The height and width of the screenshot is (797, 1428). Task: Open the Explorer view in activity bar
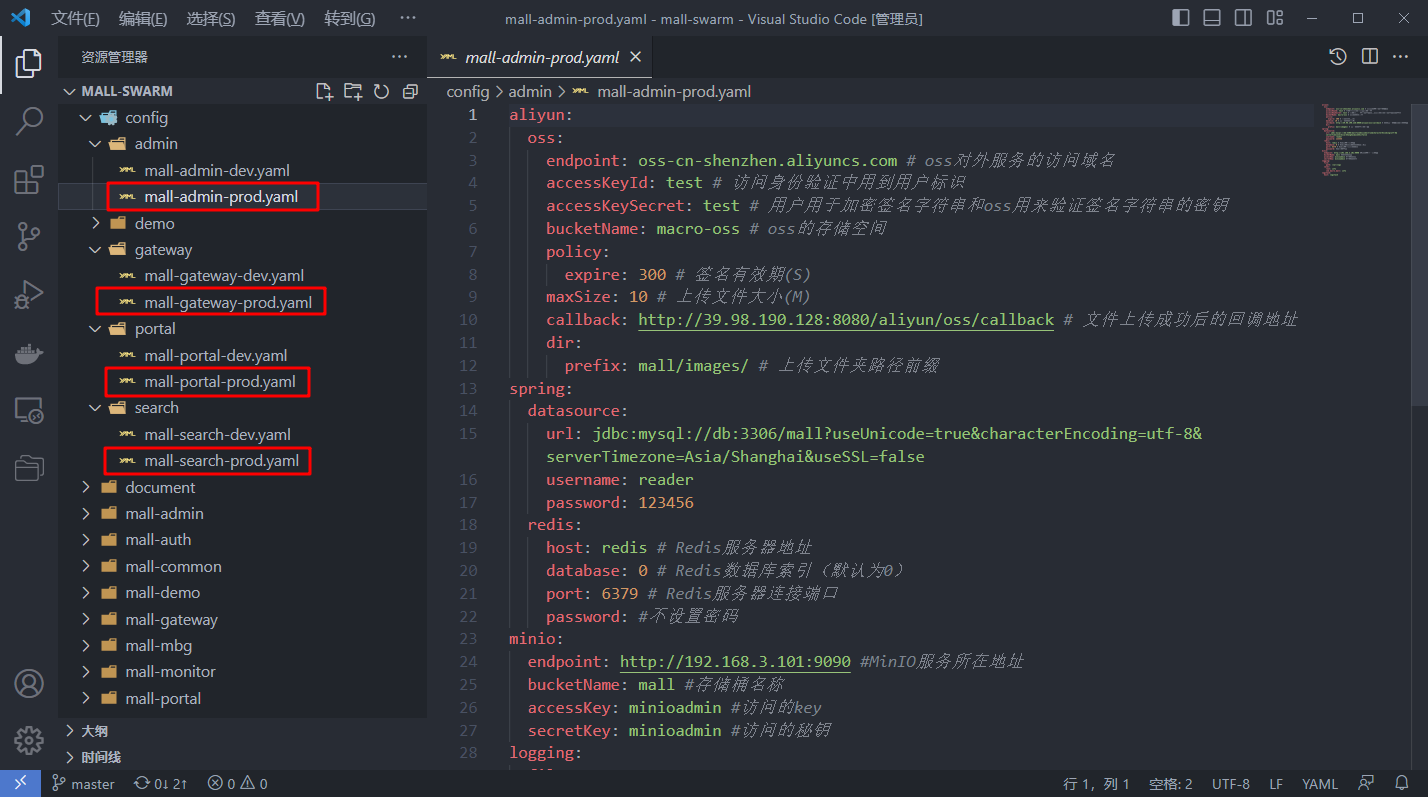click(x=29, y=63)
